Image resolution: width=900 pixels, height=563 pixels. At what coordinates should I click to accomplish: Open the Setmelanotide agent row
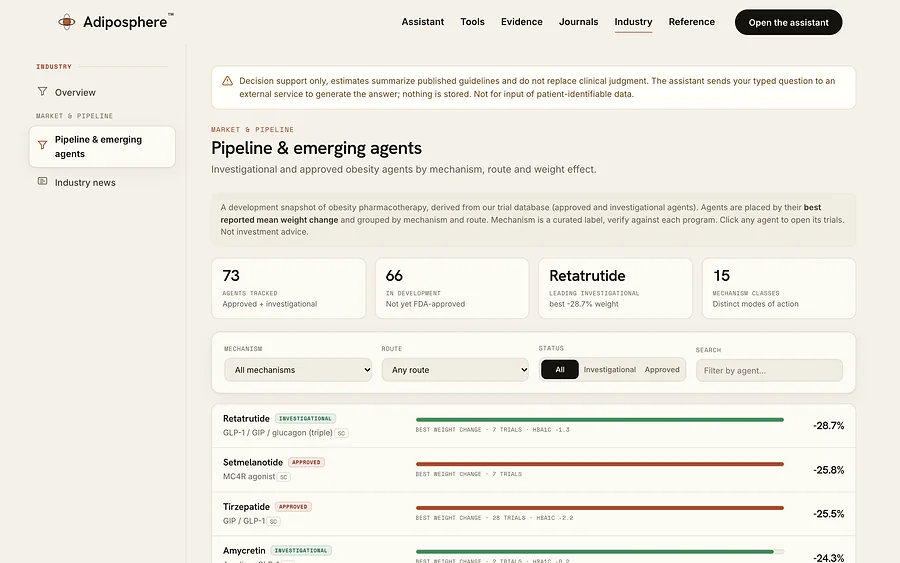click(533, 470)
